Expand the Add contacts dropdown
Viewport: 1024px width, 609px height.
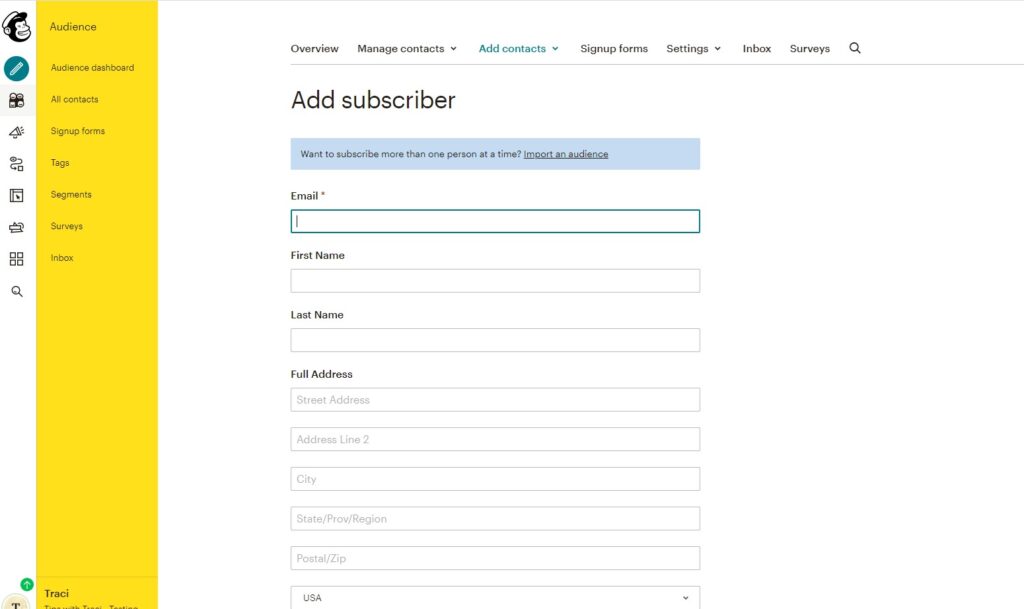click(518, 48)
